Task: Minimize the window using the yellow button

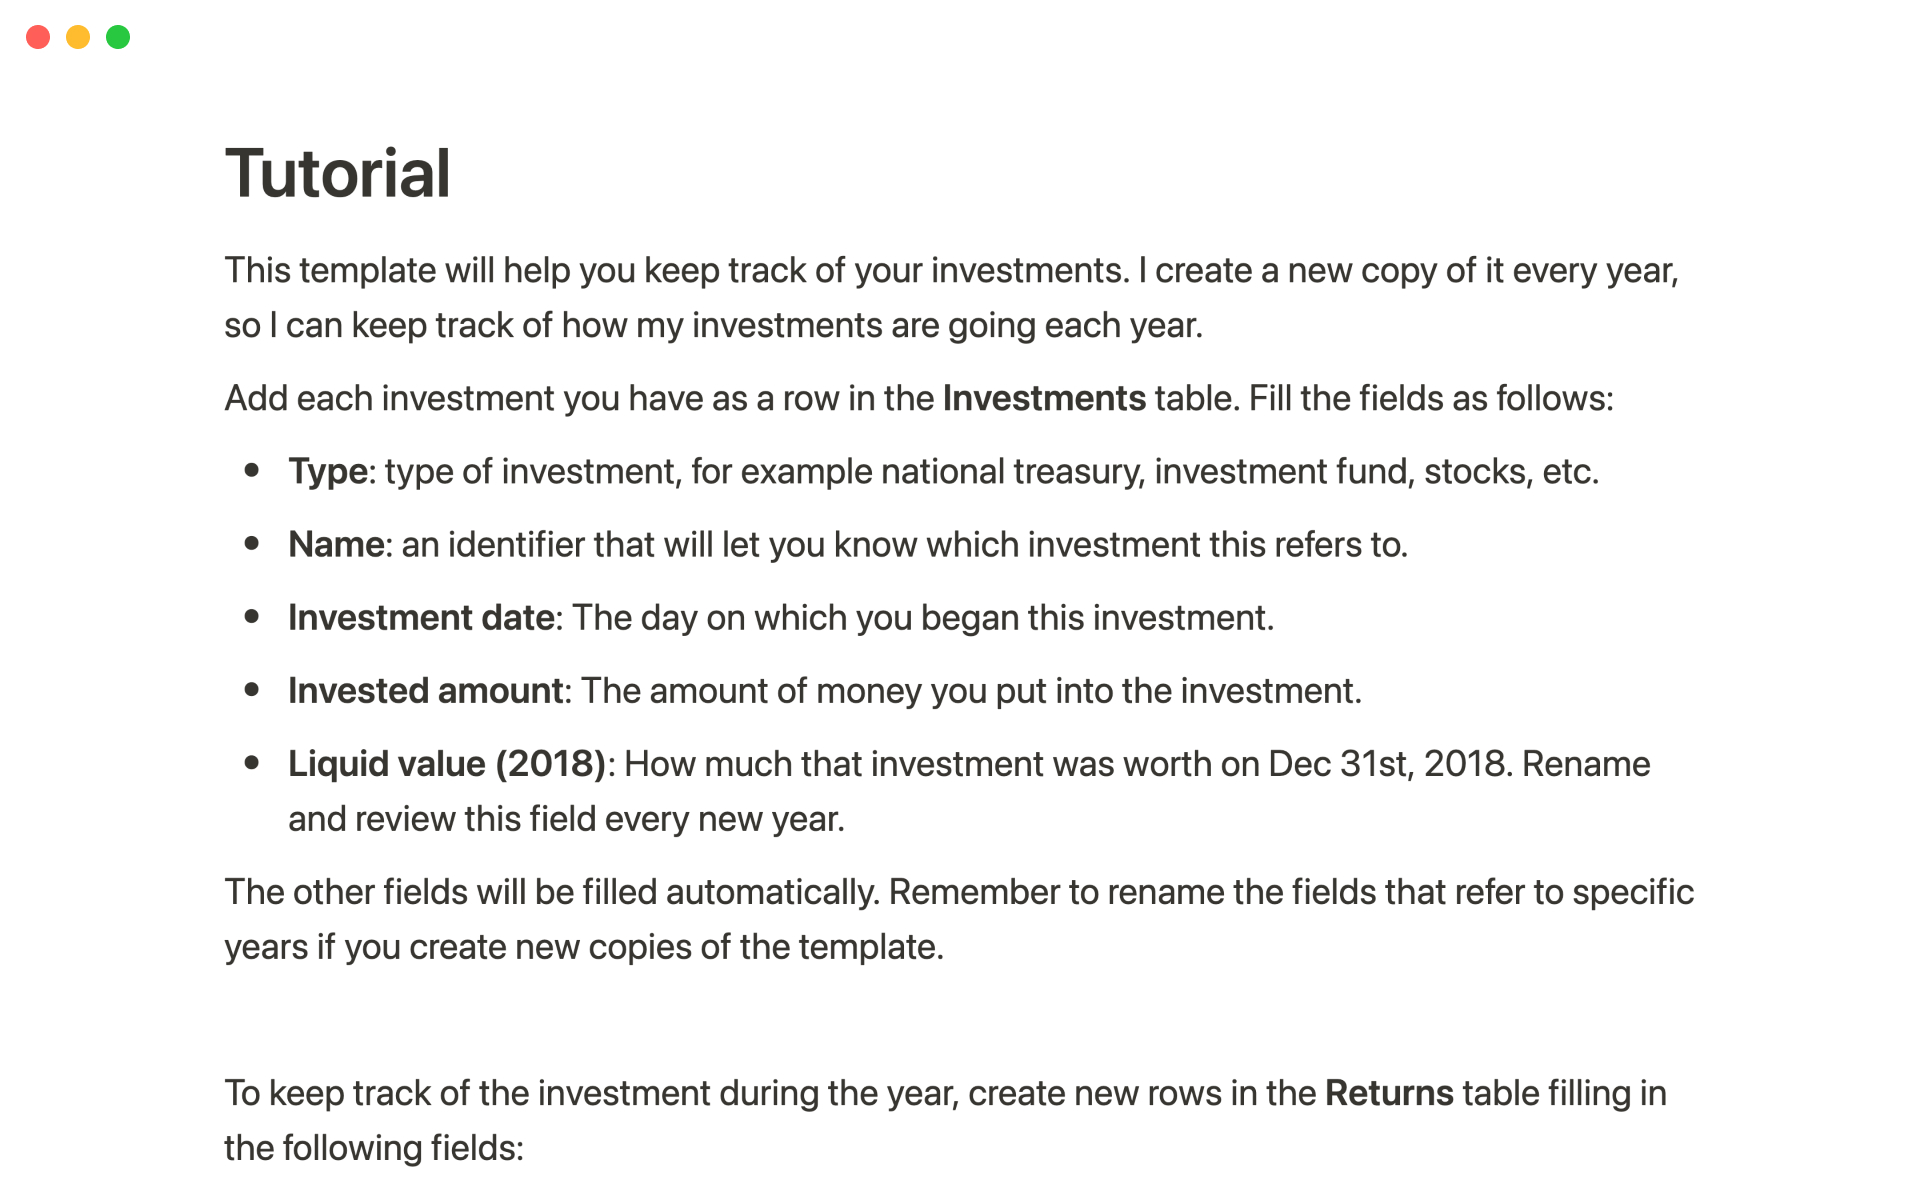Action: point(78,37)
